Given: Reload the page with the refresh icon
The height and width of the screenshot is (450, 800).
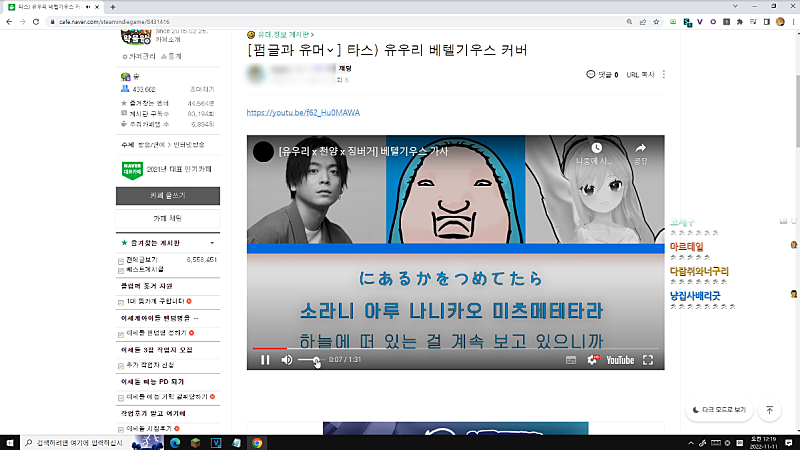Looking at the screenshot, I should [x=36, y=22].
